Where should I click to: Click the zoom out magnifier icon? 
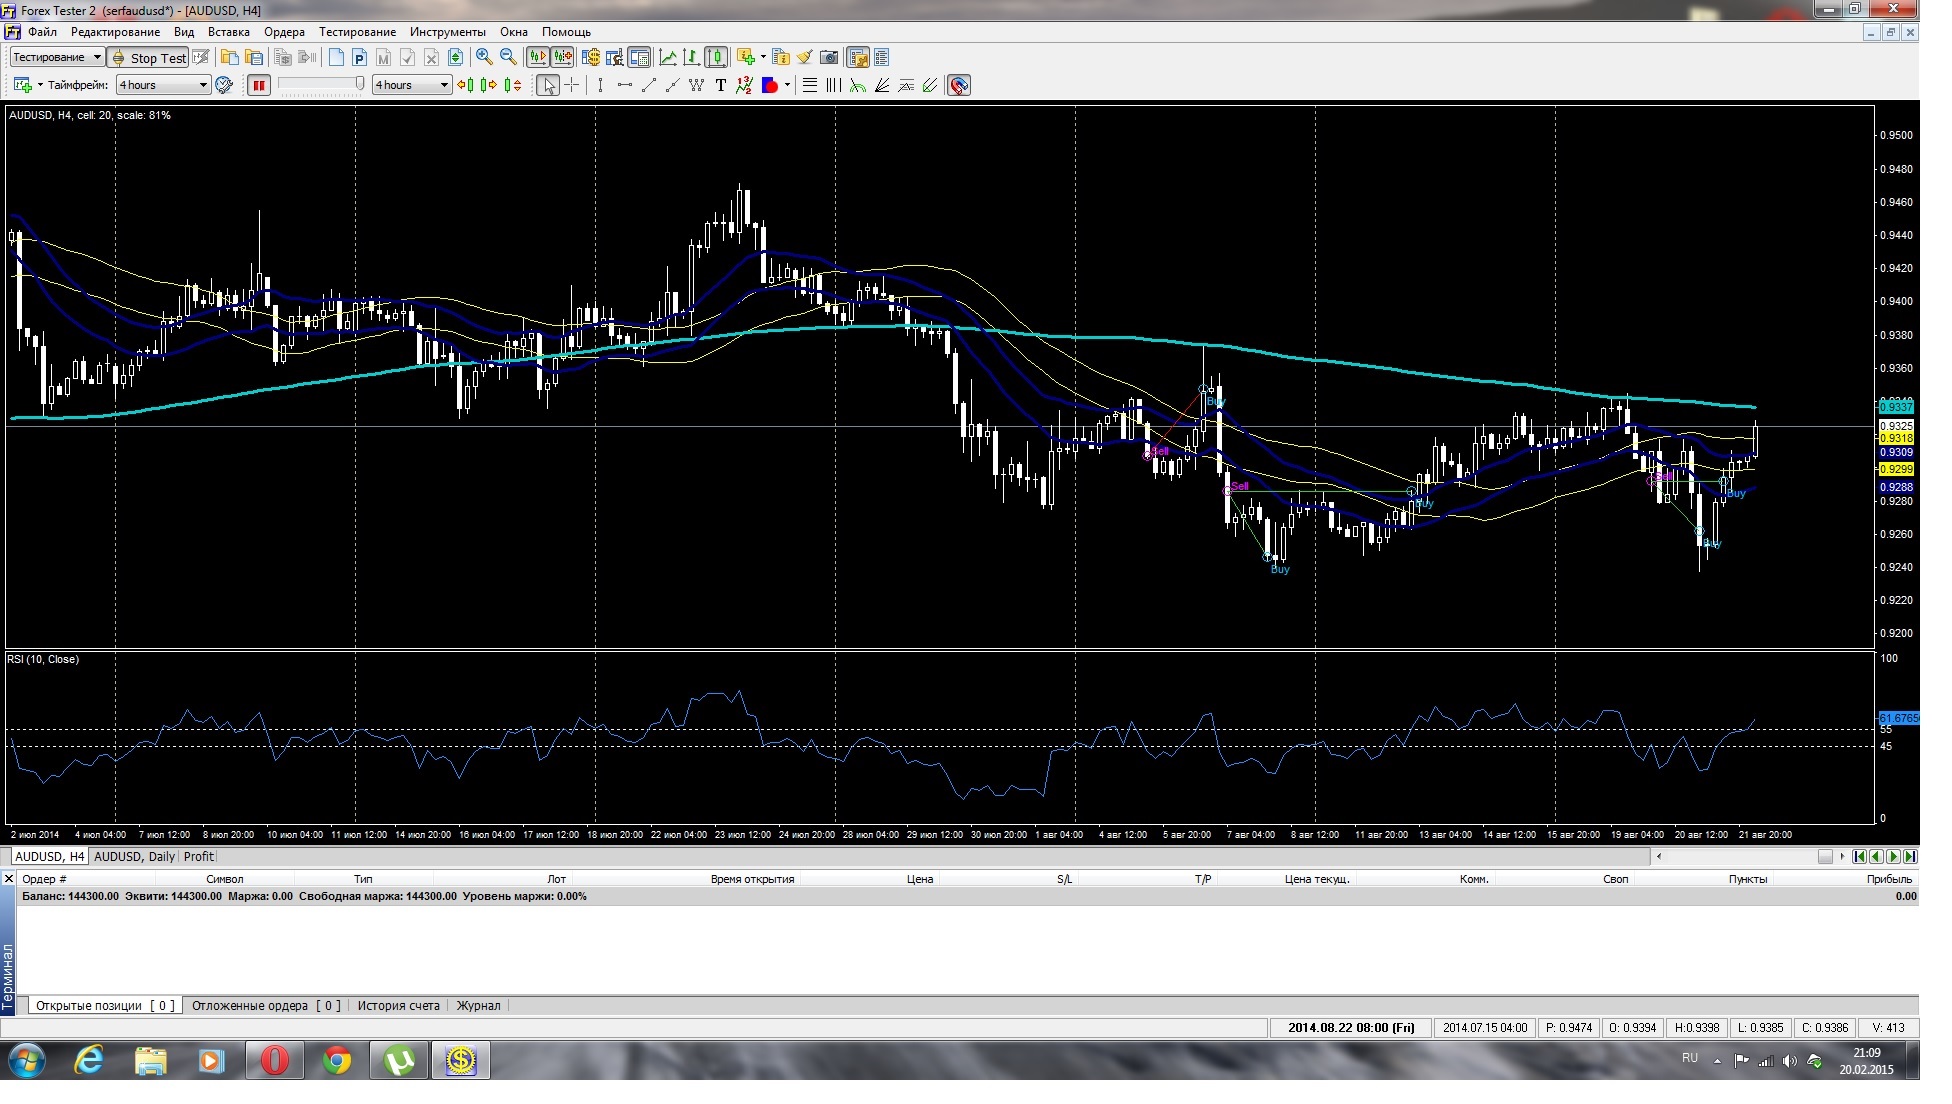point(508,57)
